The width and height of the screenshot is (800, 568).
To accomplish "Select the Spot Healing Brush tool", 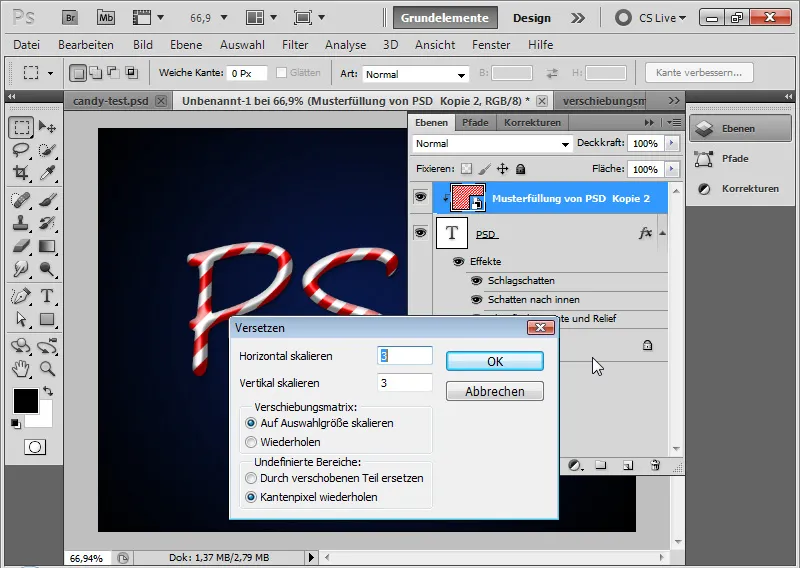I will (x=21, y=200).
